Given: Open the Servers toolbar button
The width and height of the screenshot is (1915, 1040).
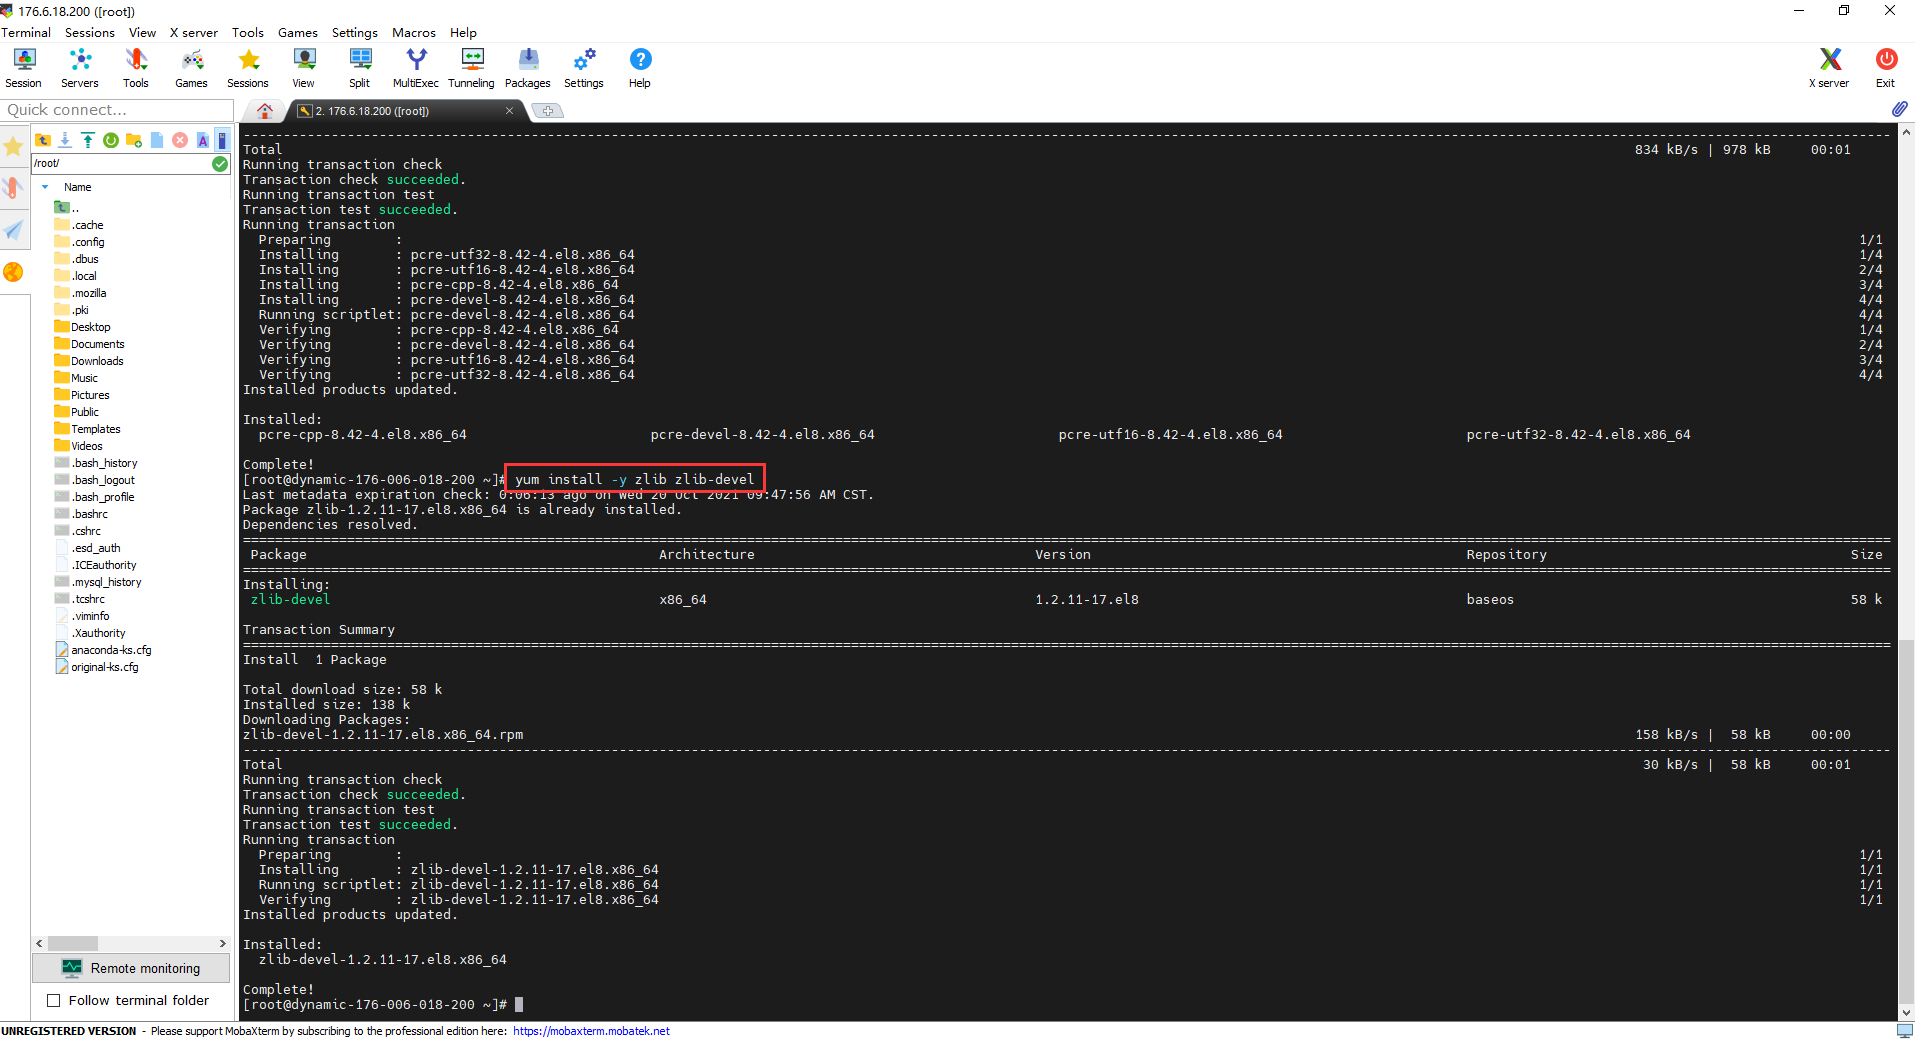Looking at the screenshot, I should 80,68.
